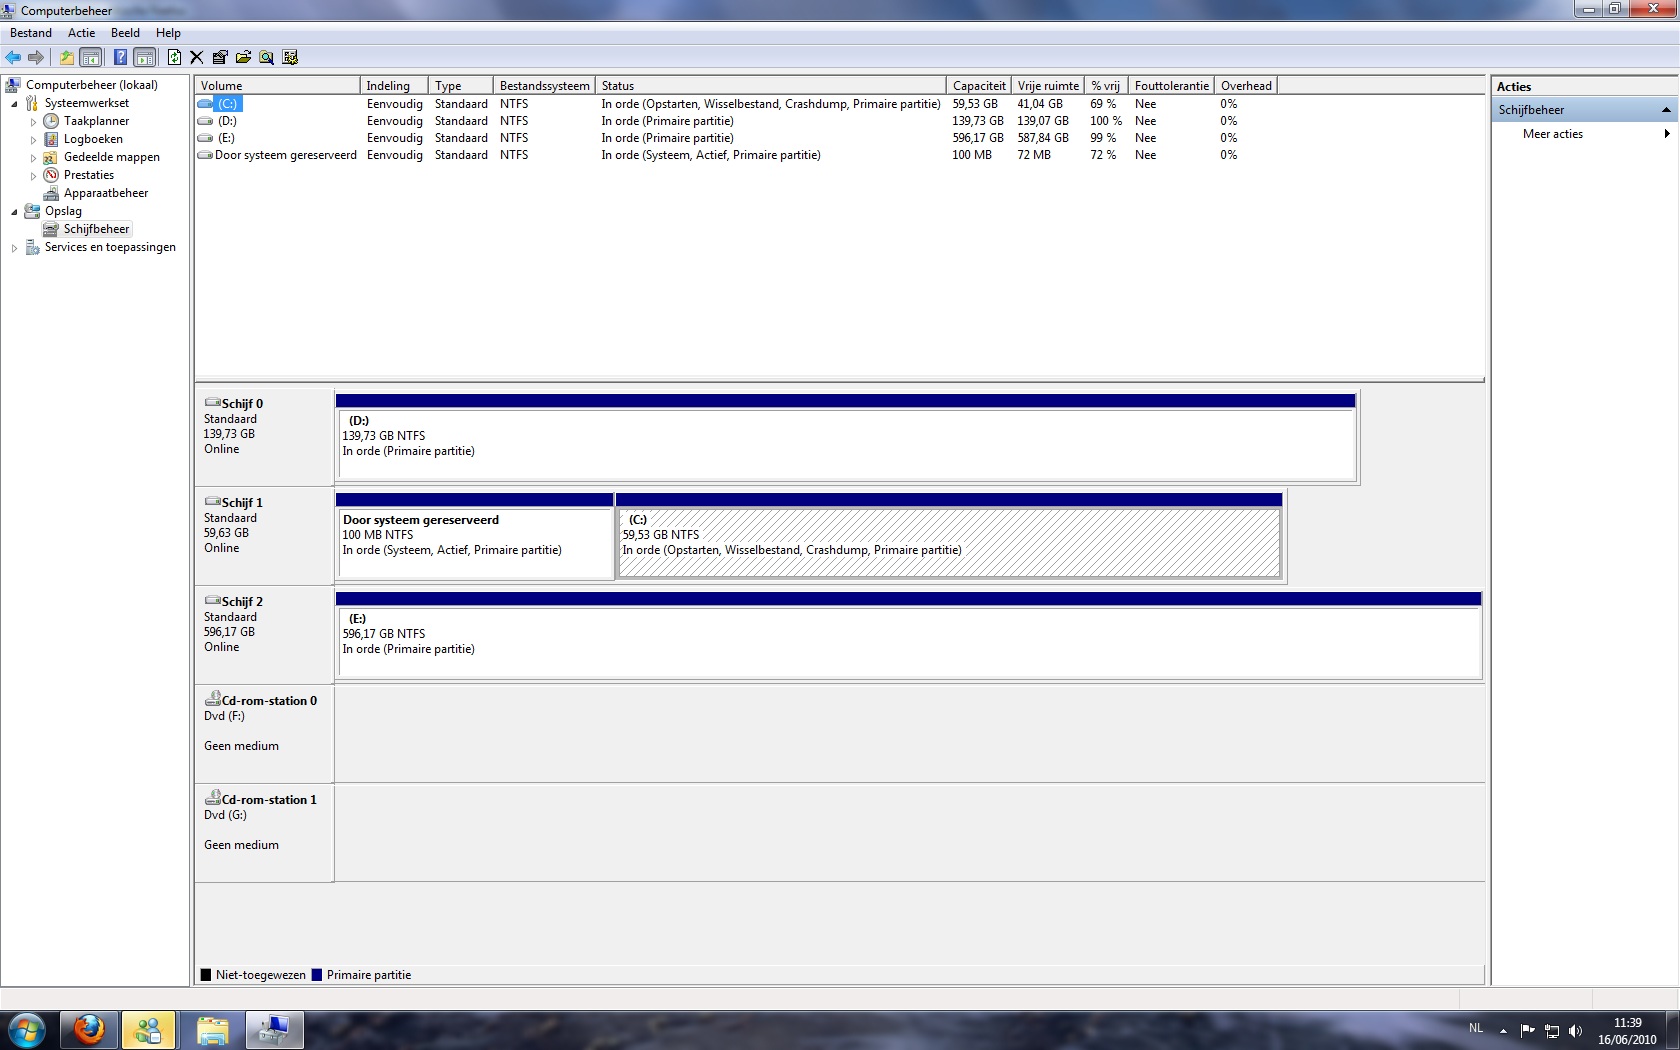
Task: Open the Beeld menu
Action: coord(125,33)
